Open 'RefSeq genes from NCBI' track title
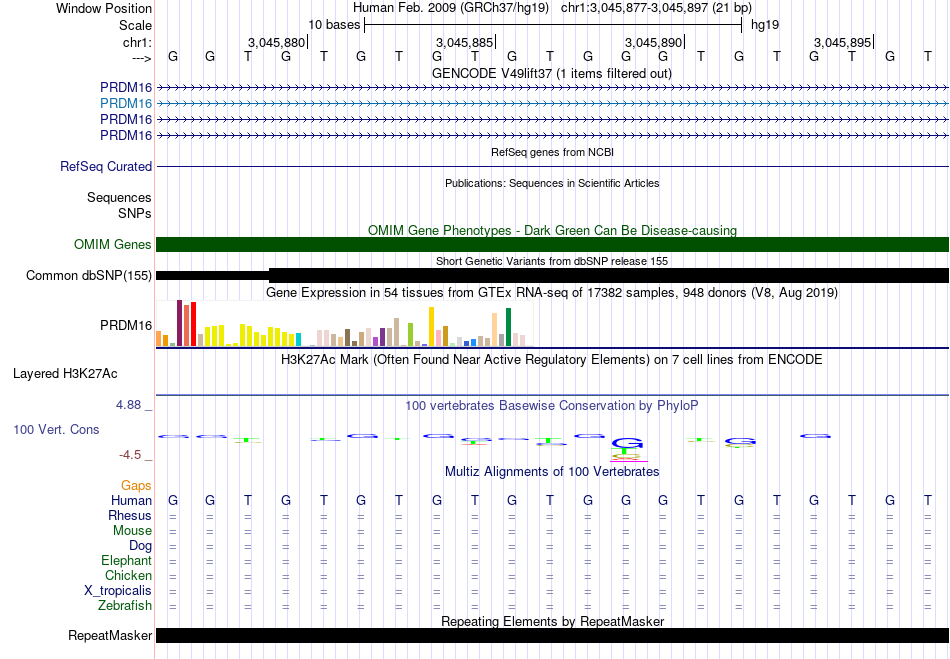Viewport: 950px width, 659px height. (552, 152)
